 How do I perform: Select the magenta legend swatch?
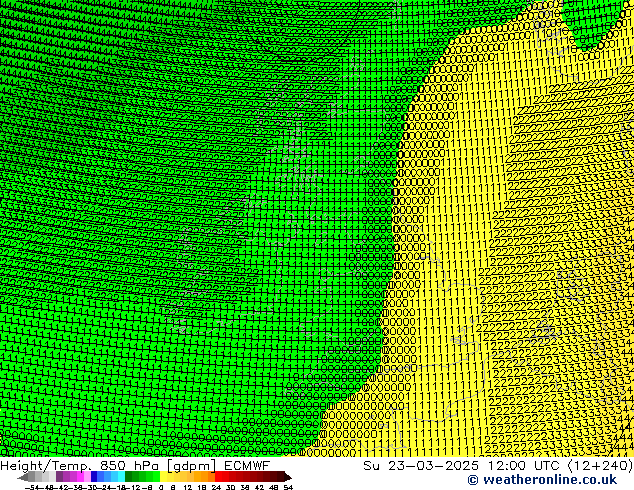point(80,477)
